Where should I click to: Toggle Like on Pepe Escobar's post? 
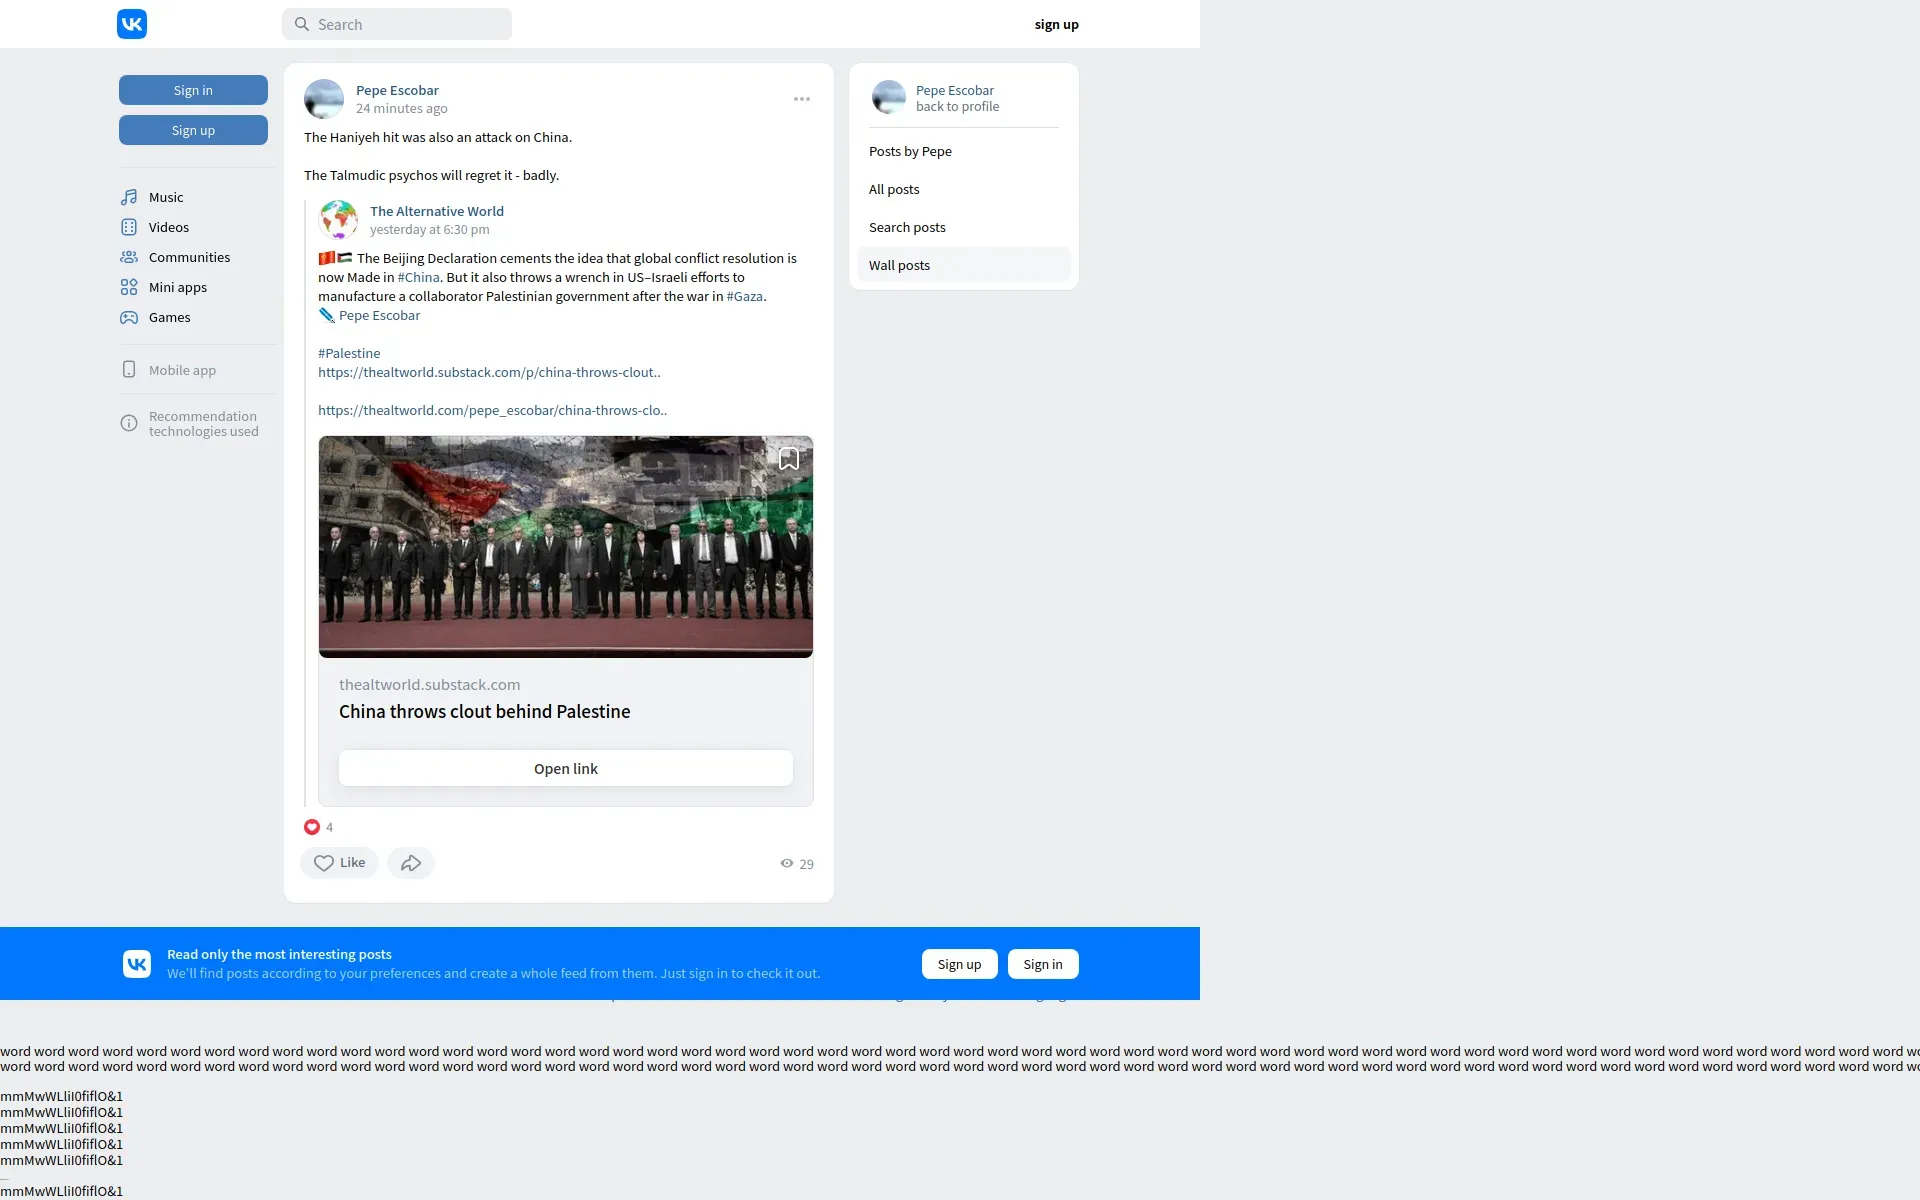click(x=340, y=863)
